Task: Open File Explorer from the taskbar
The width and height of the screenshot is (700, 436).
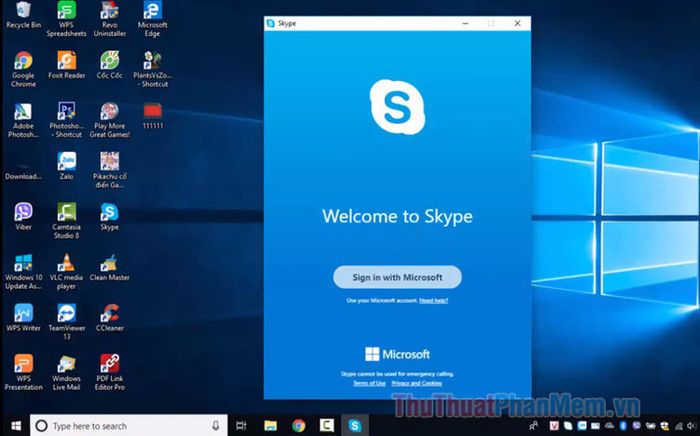Action: (270, 426)
